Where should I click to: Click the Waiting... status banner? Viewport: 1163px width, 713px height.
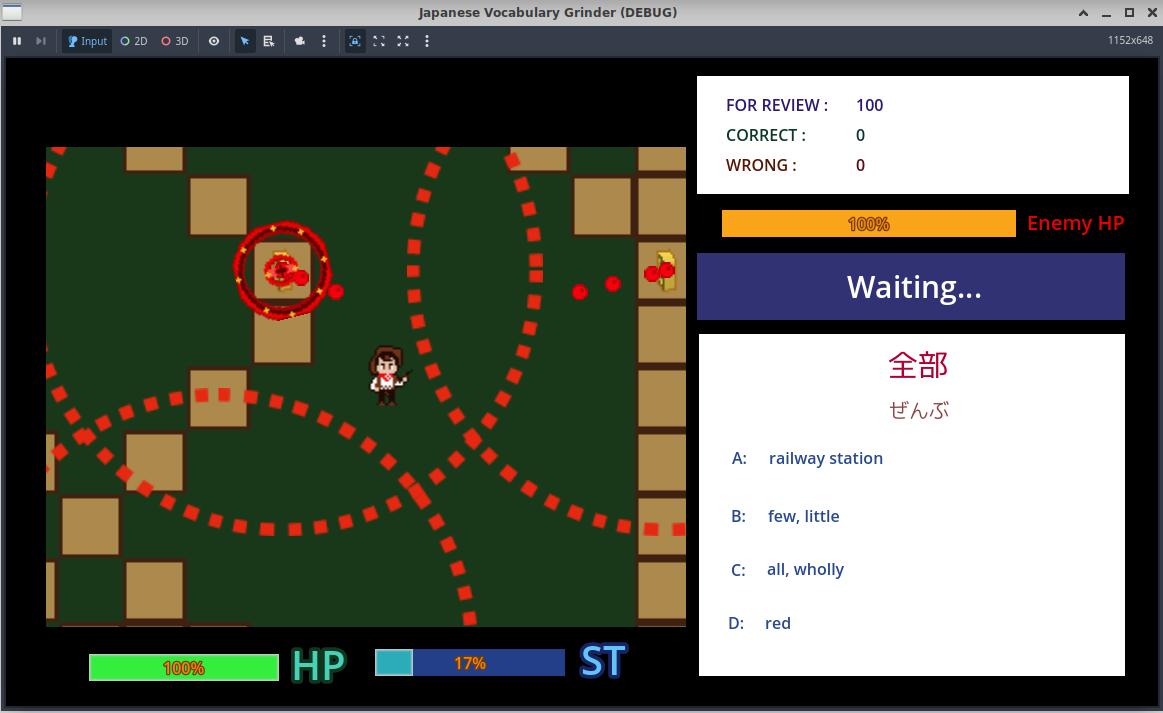click(x=911, y=286)
